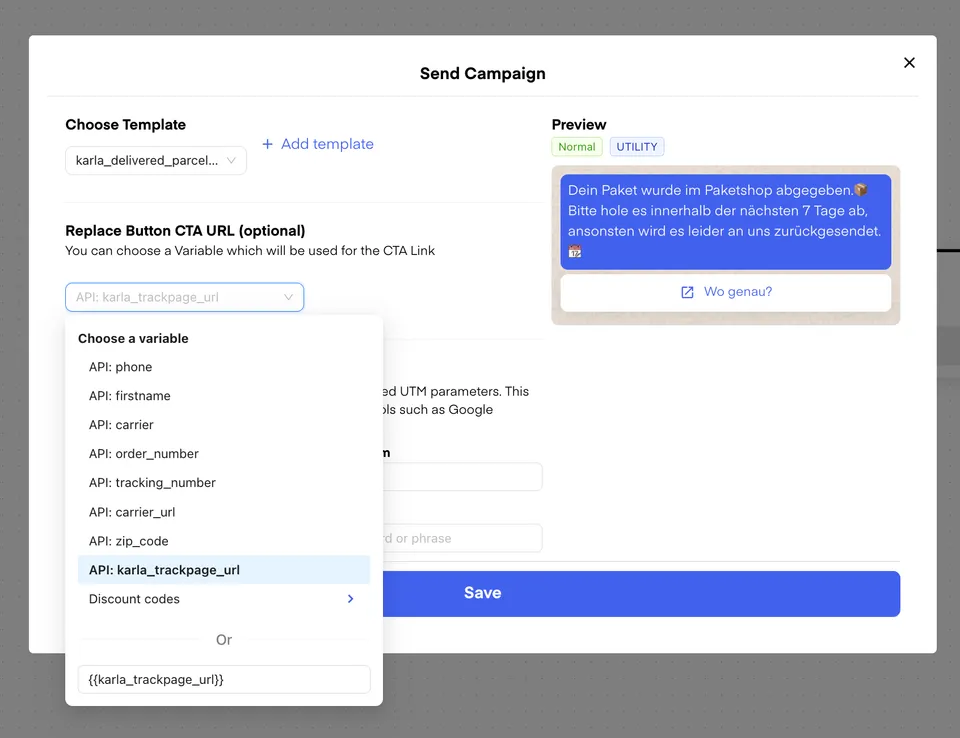Click the UTILITY tag in Preview

637,147
